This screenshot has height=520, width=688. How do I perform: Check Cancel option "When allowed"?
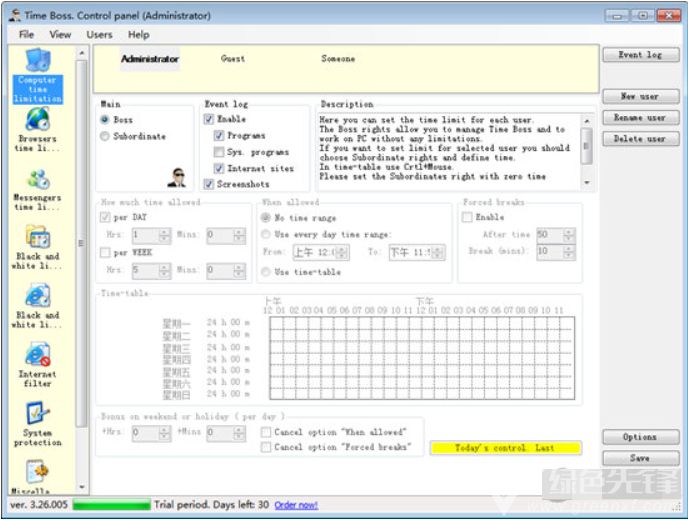tap(265, 432)
